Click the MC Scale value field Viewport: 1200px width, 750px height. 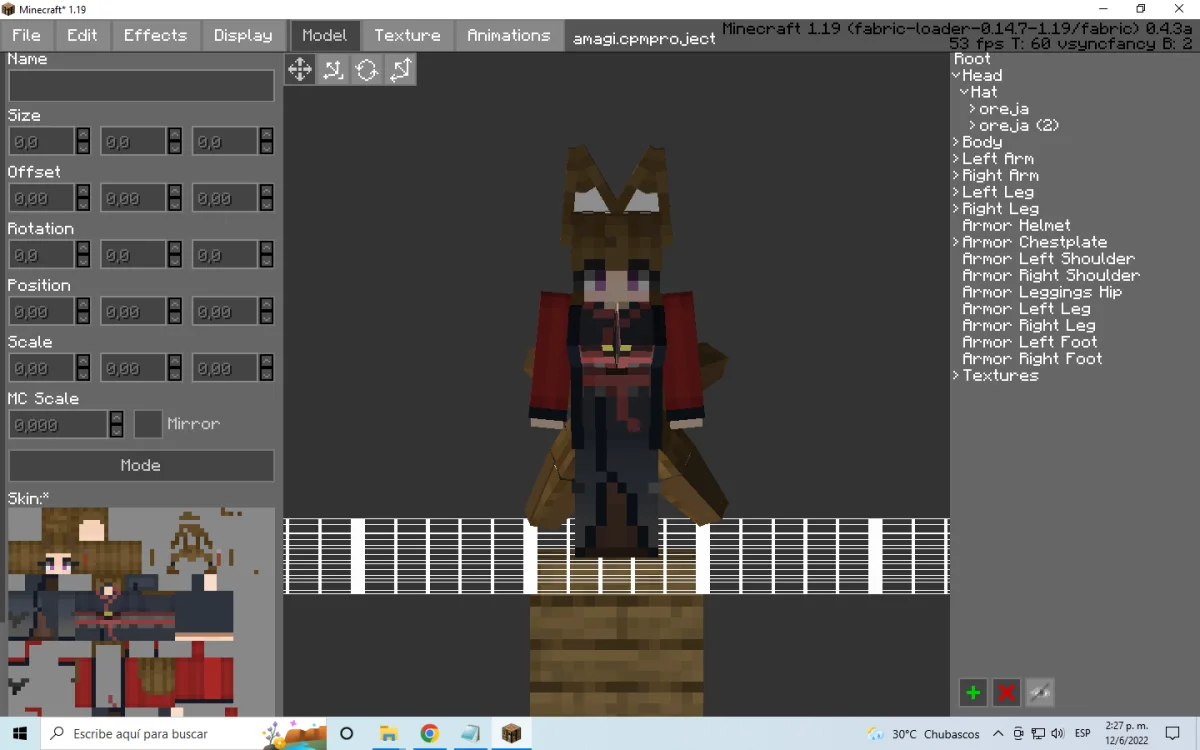(x=58, y=424)
